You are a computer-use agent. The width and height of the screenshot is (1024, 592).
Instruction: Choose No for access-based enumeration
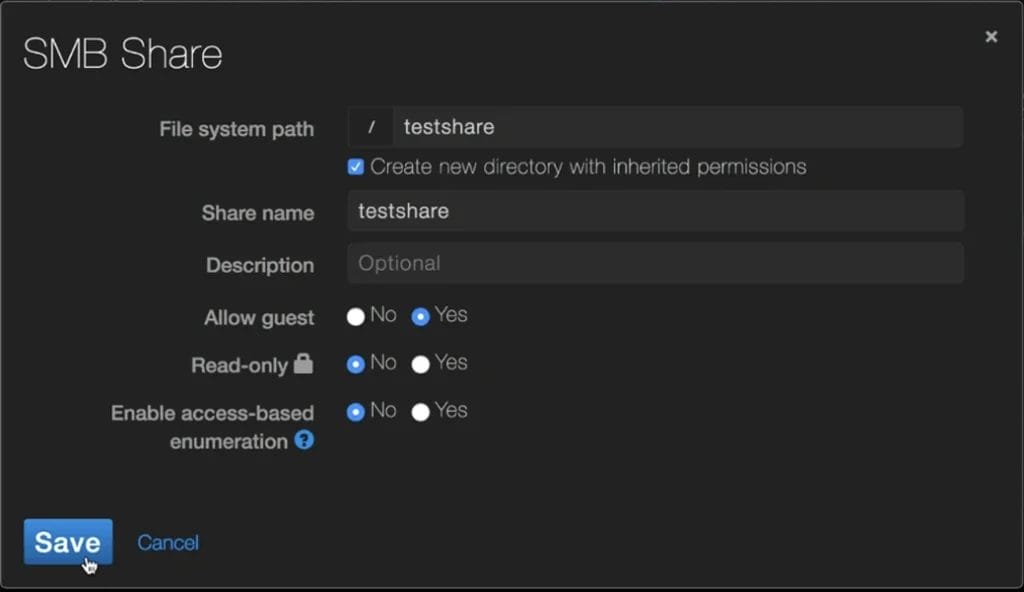pyautogui.click(x=356, y=412)
